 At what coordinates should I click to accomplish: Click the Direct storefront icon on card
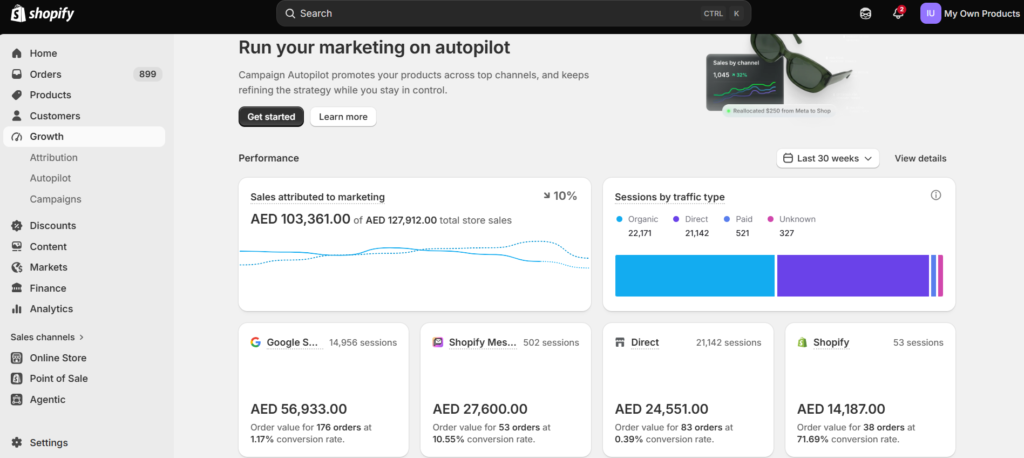click(x=620, y=342)
